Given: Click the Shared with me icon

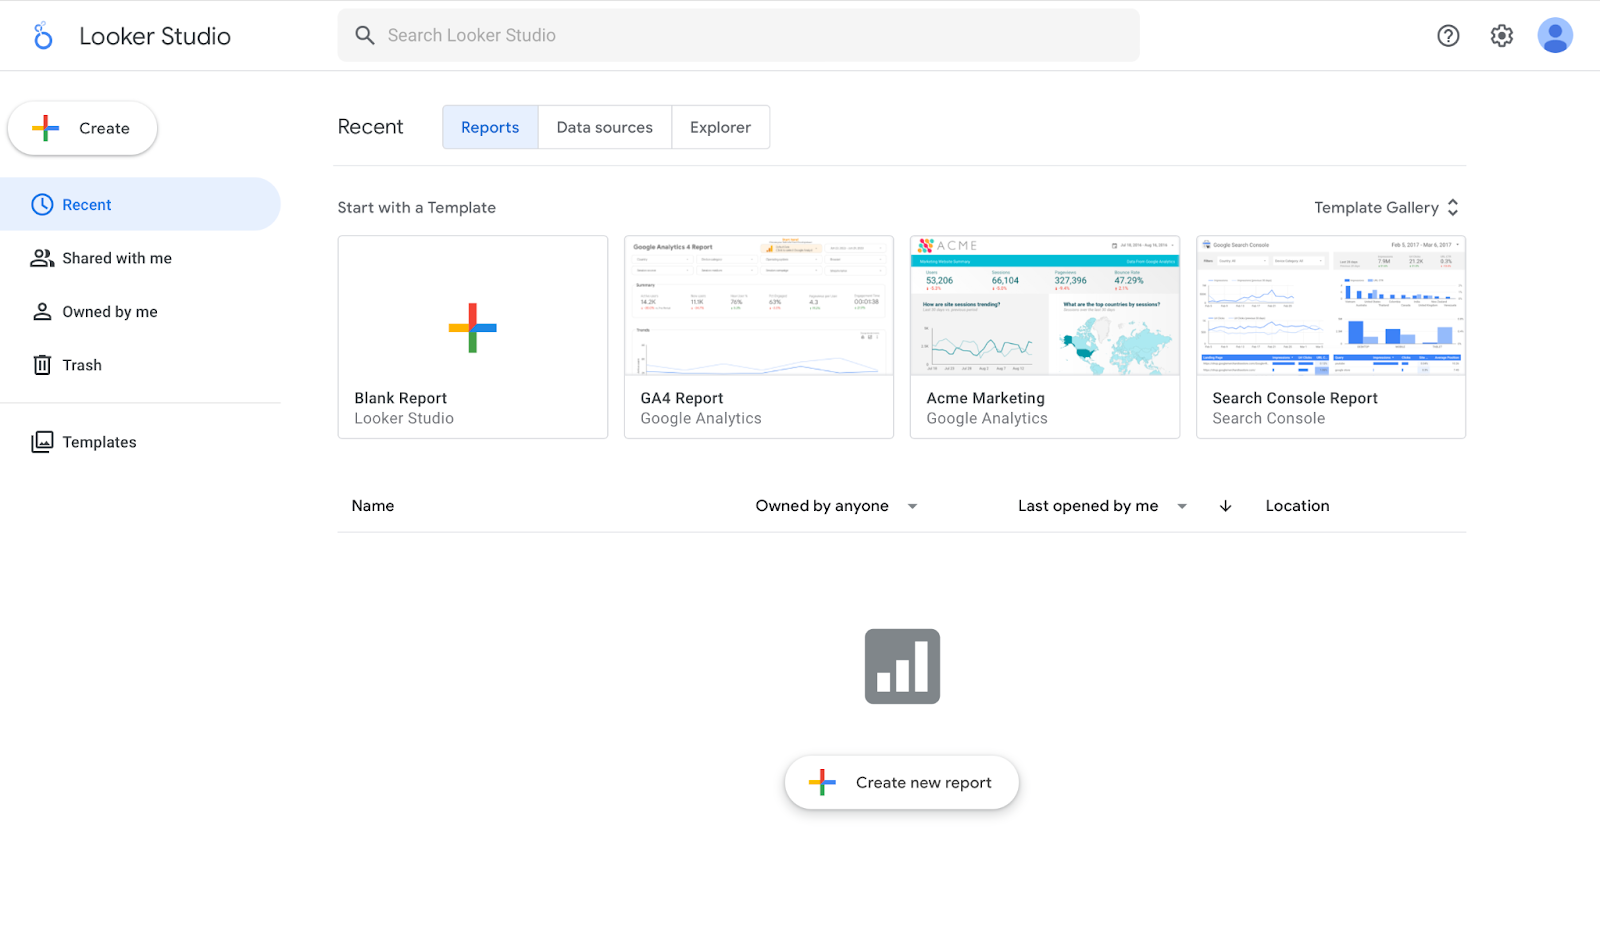Looking at the screenshot, I should point(41,257).
